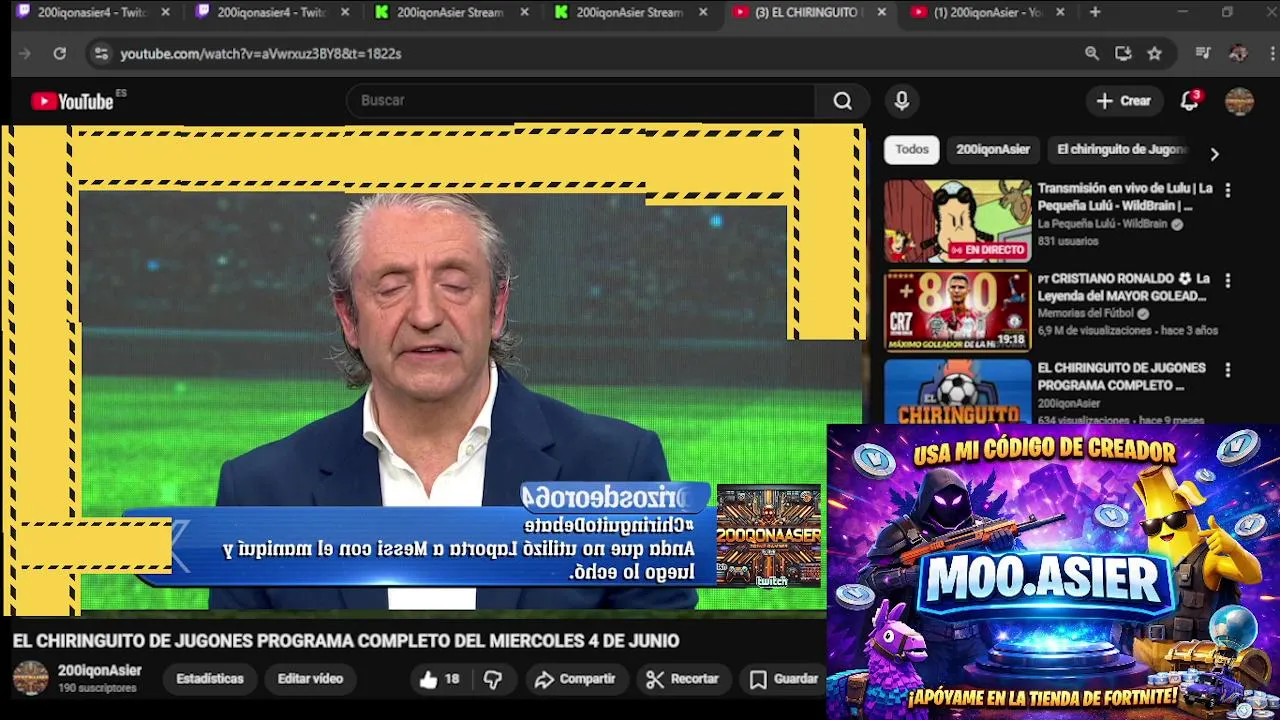
Task: Open 200iqonAsier channel name link
Action: click(x=99, y=671)
